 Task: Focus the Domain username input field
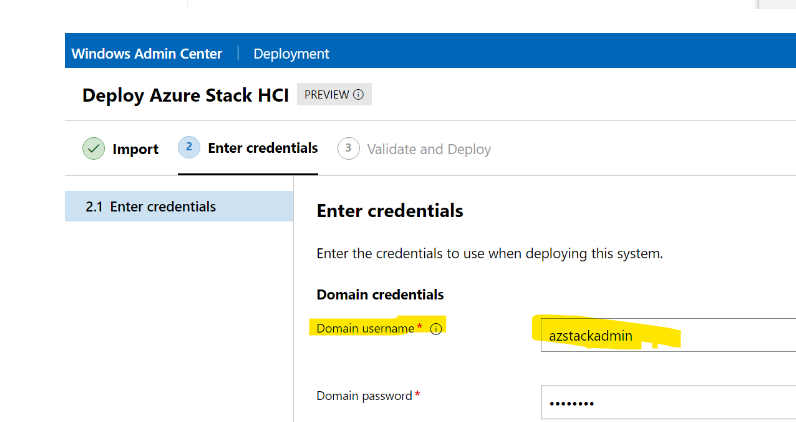tap(668, 335)
